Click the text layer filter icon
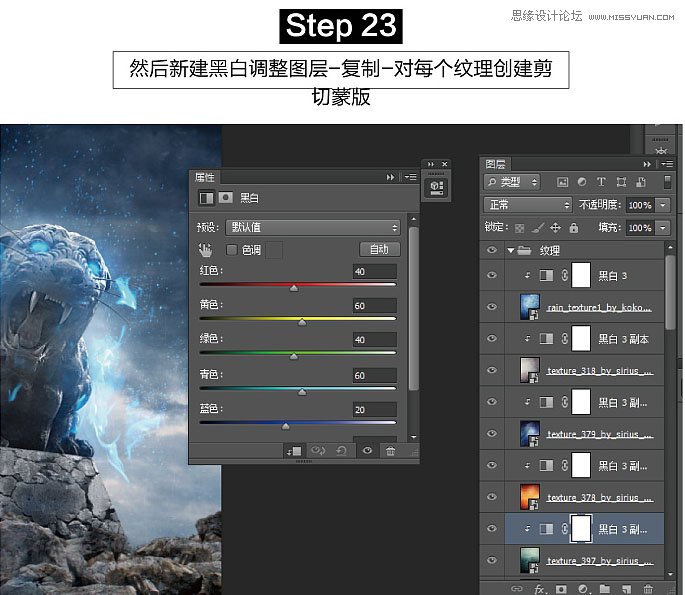The height and width of the screenshot is (595, 685). [600, 182]
